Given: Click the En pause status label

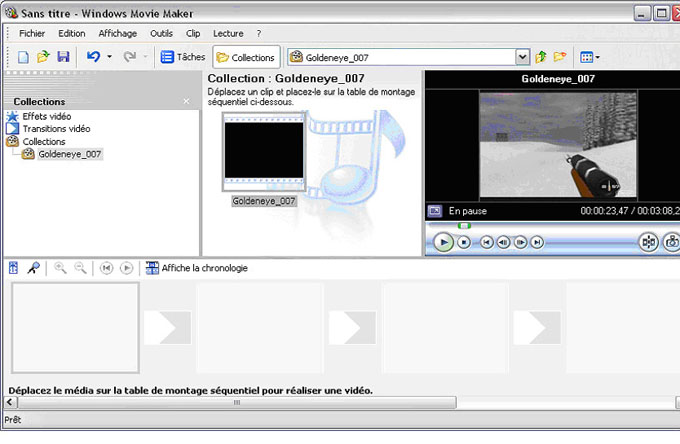Looking at the screenshot, I should click(x=468, y=211).
